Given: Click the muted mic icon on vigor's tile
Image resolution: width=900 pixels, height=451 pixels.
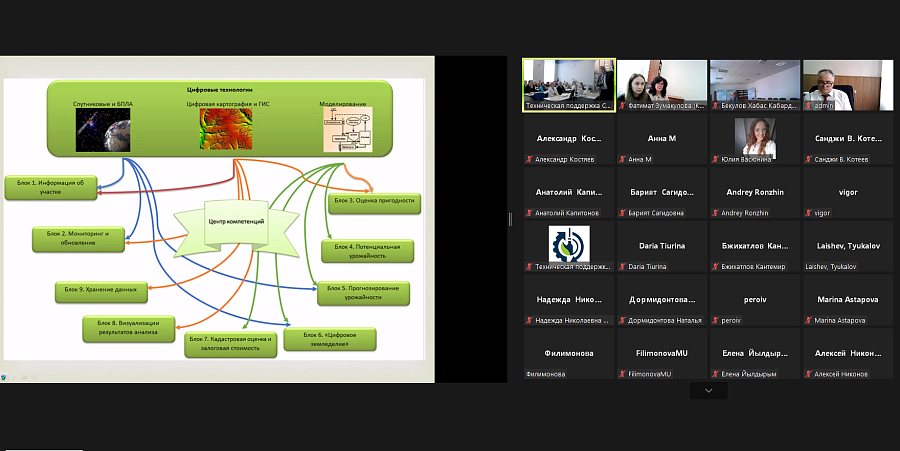Looking at the screenshot, I should click(x=808, y=213).
